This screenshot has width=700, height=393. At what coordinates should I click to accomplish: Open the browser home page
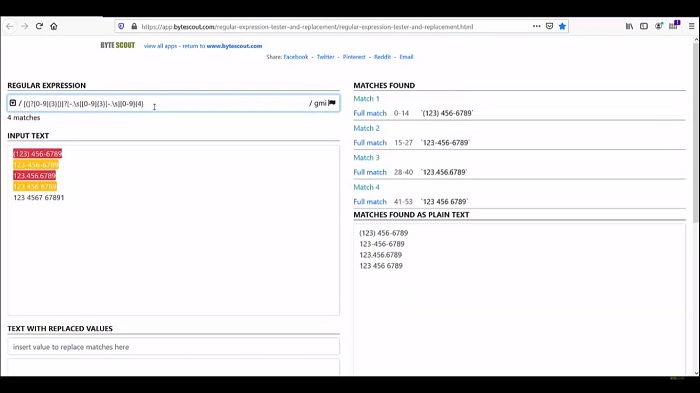[54, 26]
